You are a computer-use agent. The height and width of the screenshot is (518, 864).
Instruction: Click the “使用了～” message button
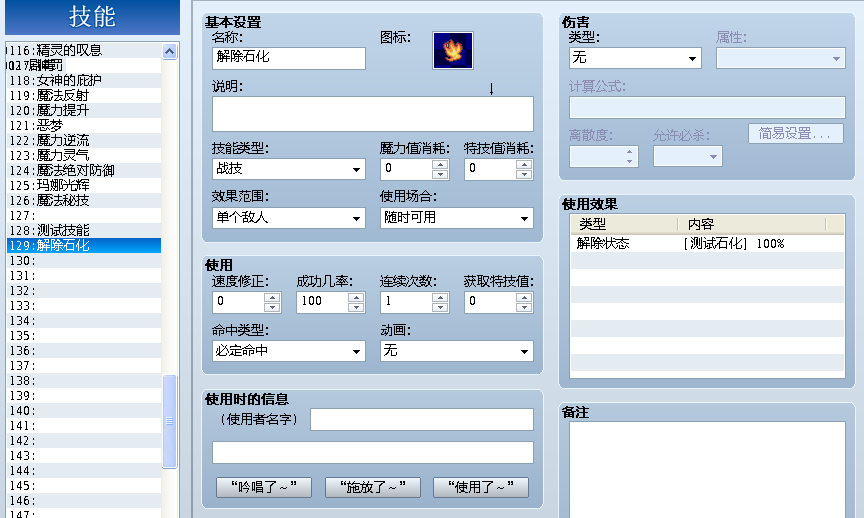pos(481,487)
